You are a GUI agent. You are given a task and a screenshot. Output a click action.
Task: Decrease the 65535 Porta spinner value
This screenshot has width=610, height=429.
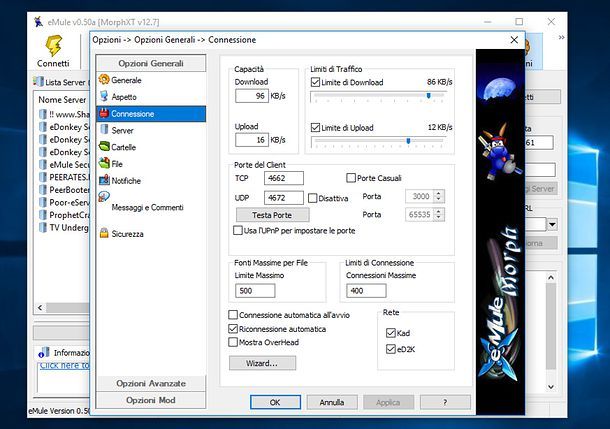click(439, 217)
